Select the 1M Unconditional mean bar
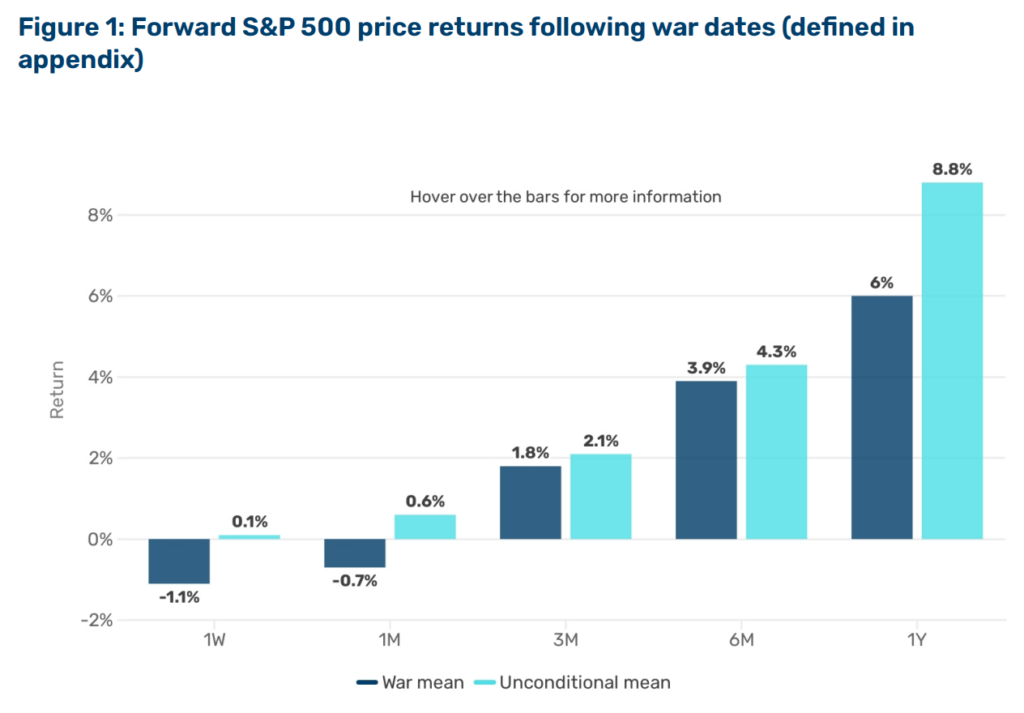This screenshot has height=713, width=1024. (x=425, y=527)
